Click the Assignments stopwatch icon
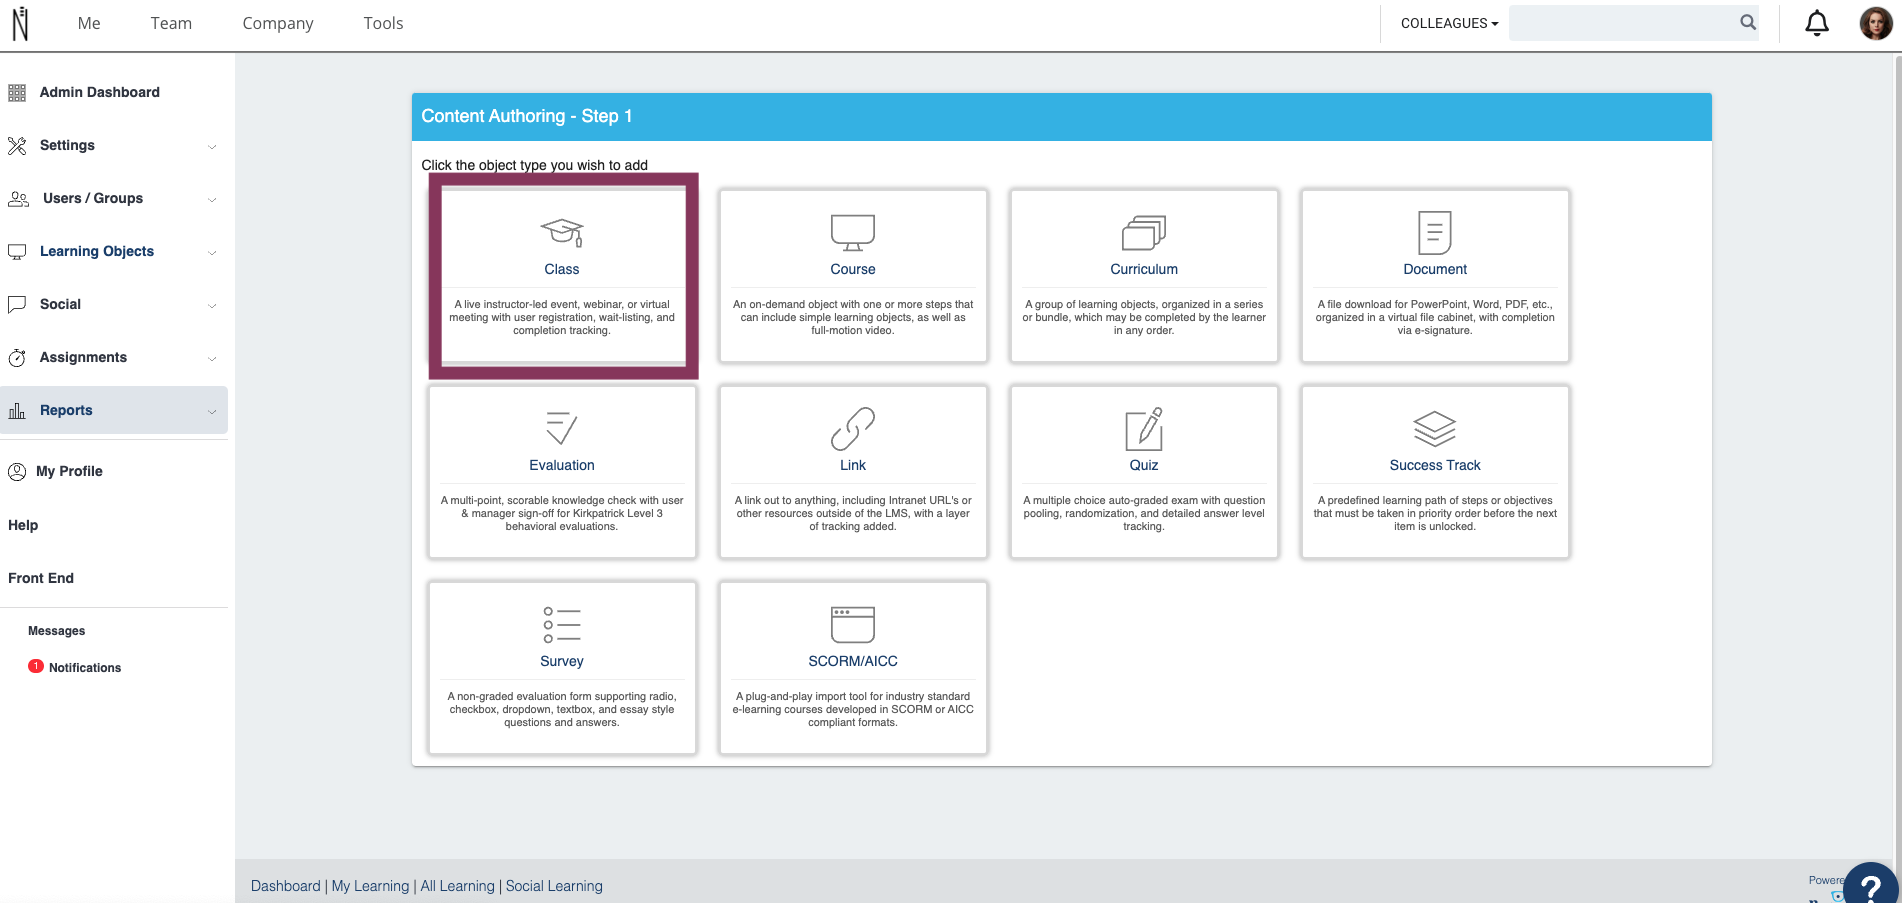Image resolution: width=1902 pixels, height=903 pixels. (x=17, y=358)
